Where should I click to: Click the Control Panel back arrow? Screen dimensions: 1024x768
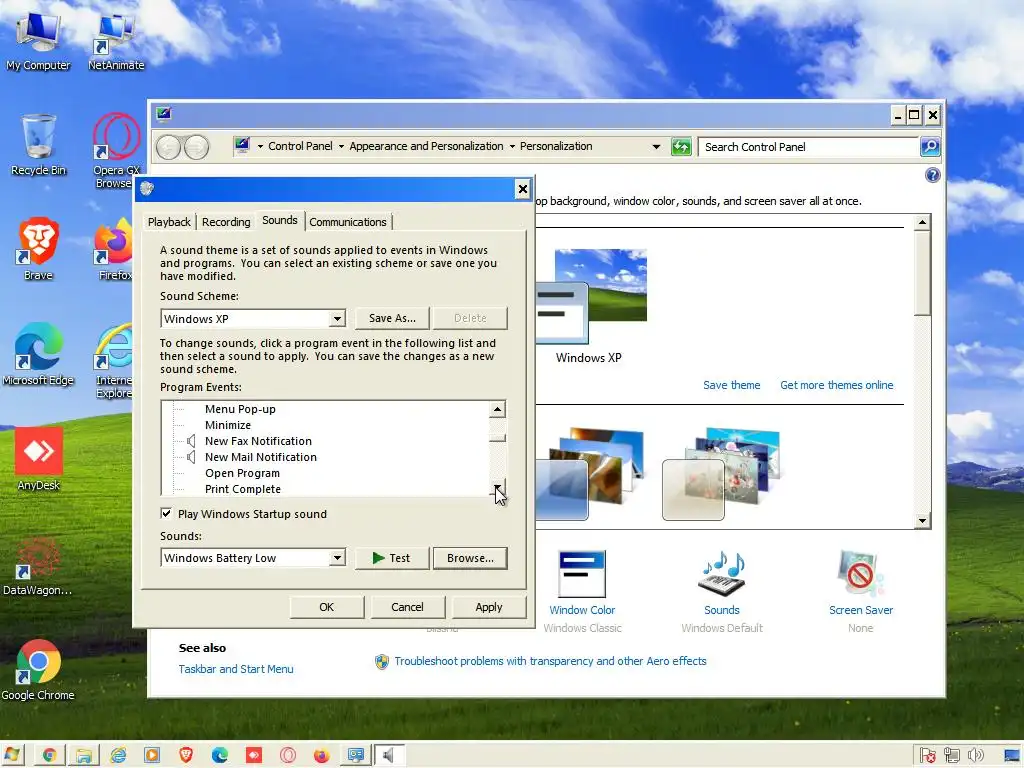click(168, 147)
